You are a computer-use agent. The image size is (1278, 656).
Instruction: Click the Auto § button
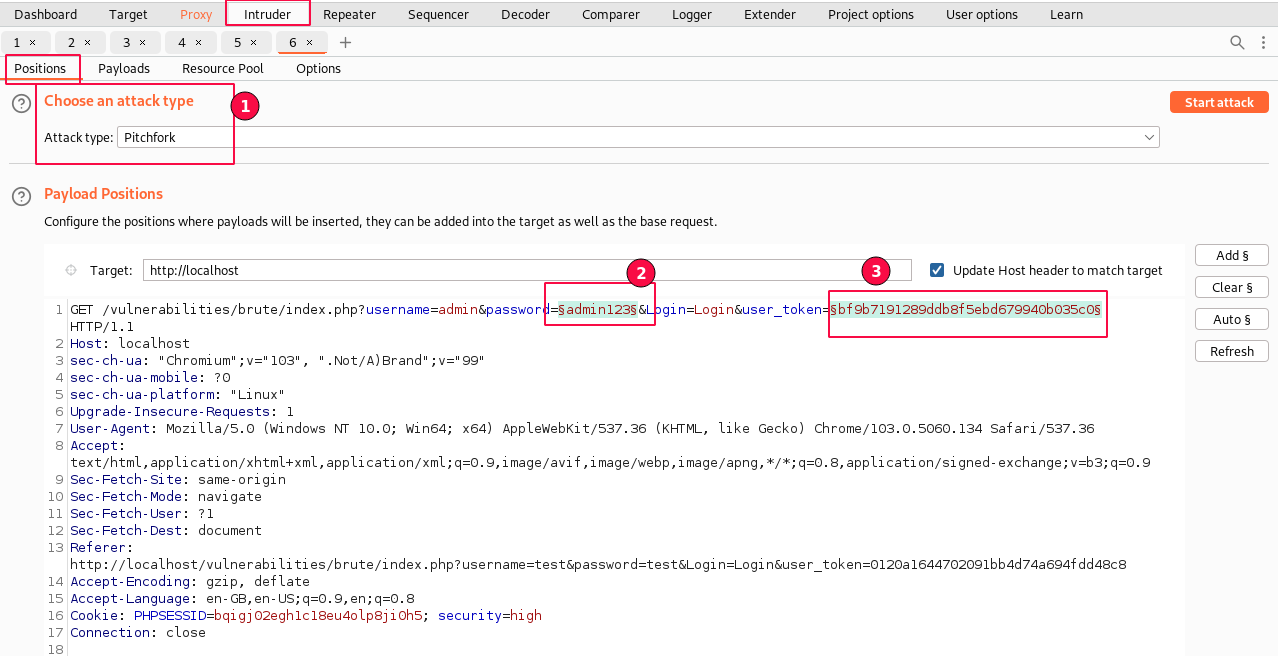(x=1231, y=319)
